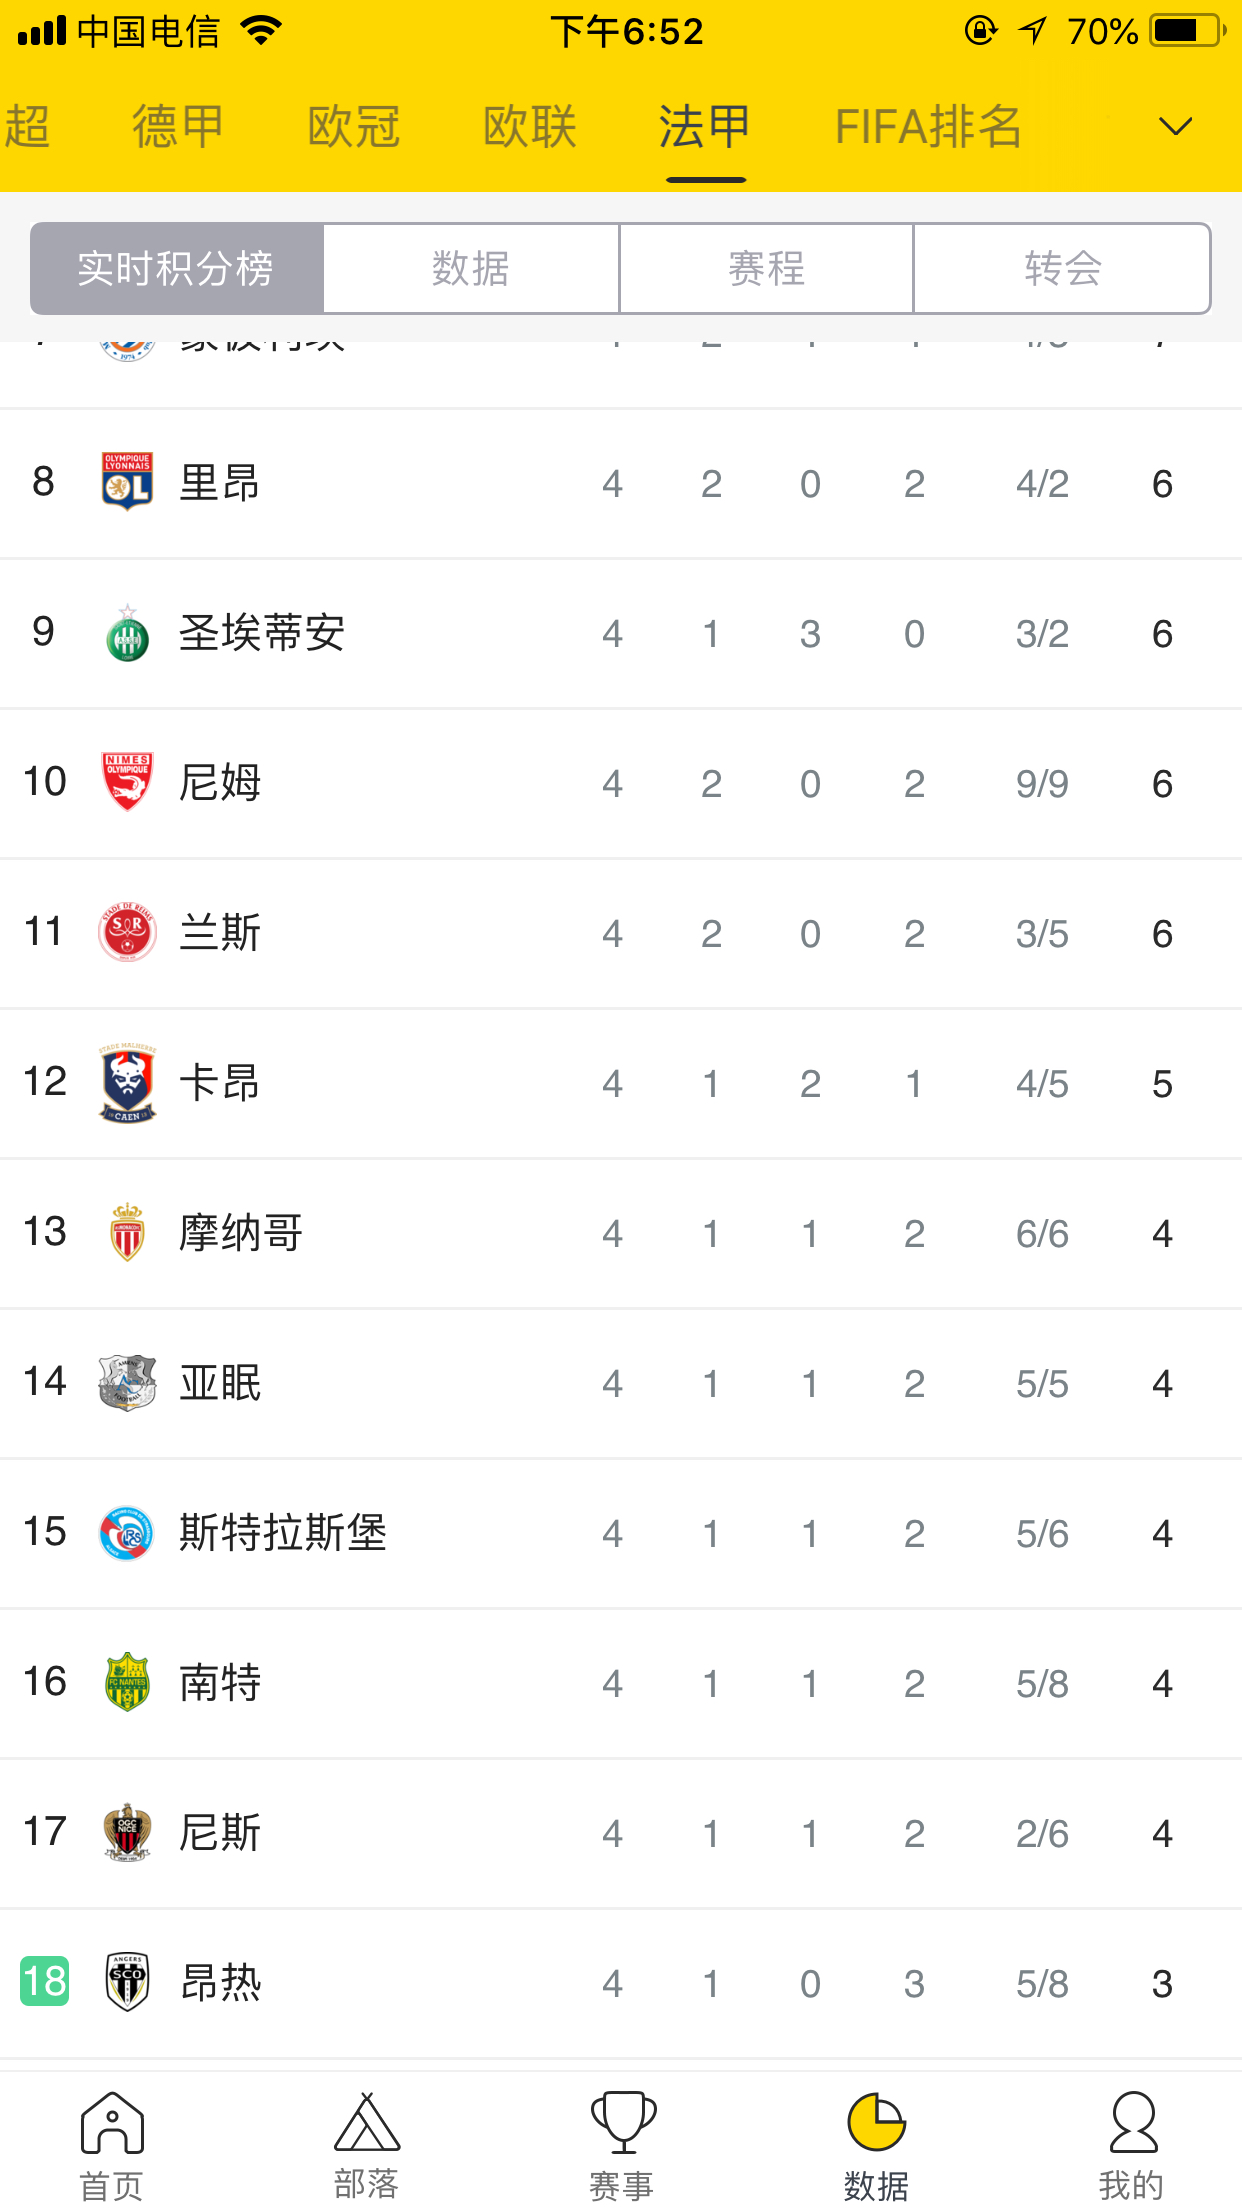Select the 德甲 league tab

[x=178, y=127]
